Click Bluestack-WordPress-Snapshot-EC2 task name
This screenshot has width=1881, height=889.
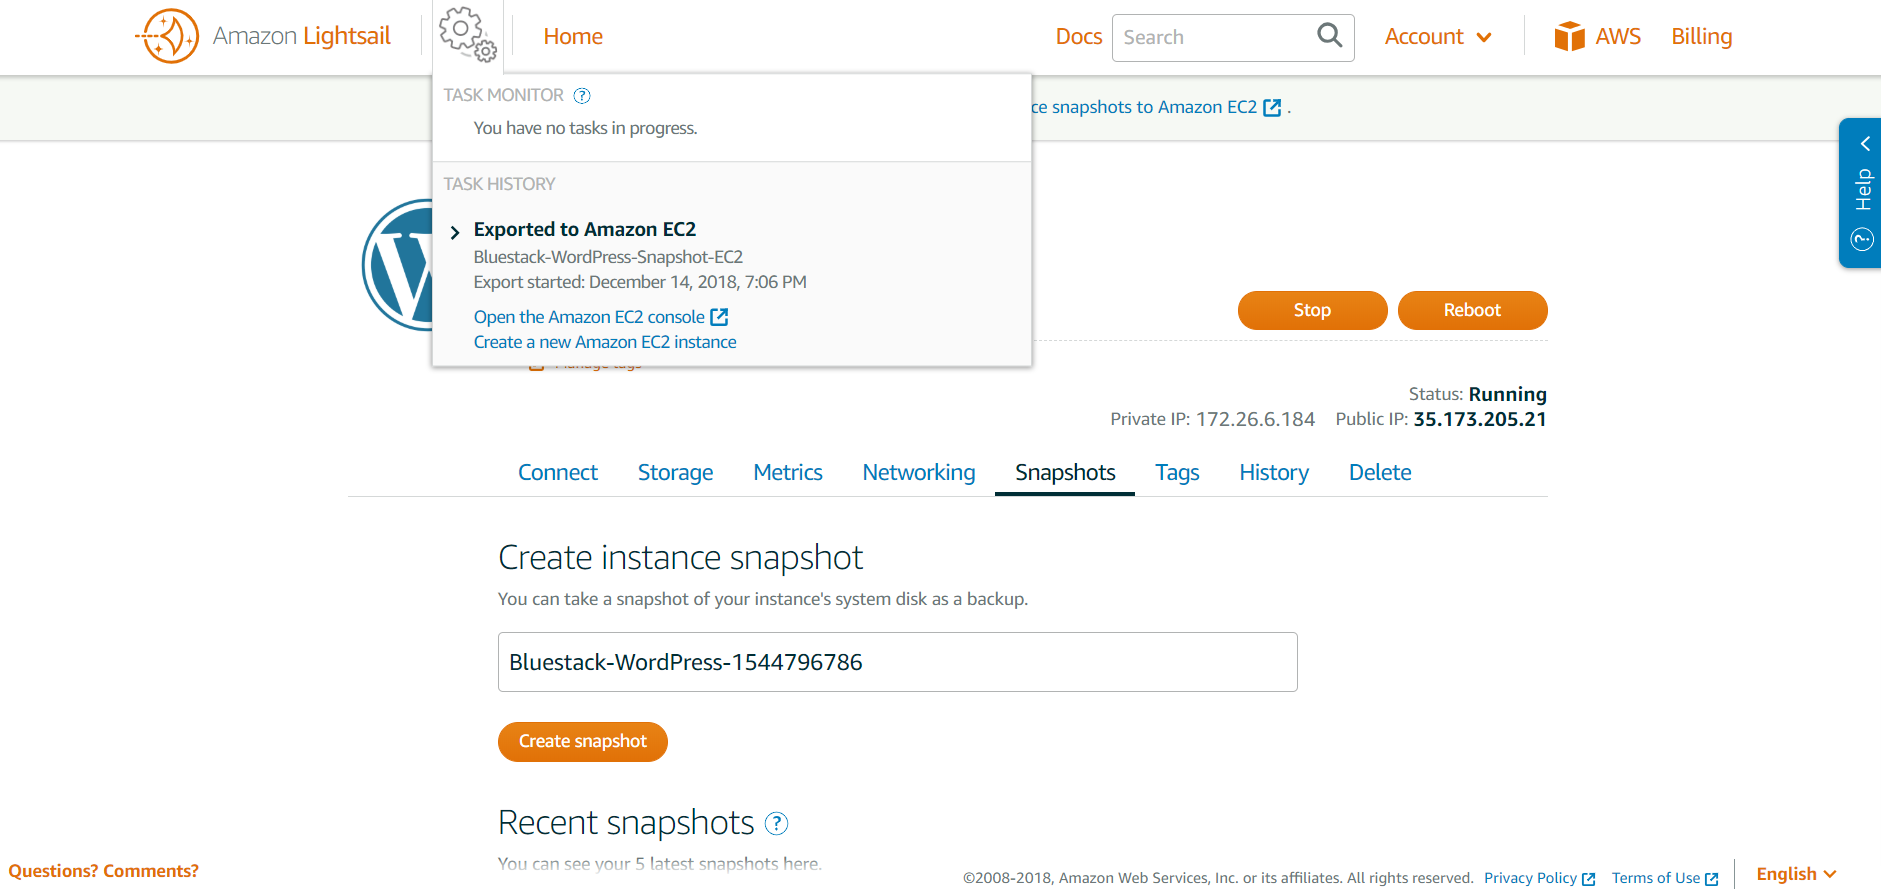[608, 257]
